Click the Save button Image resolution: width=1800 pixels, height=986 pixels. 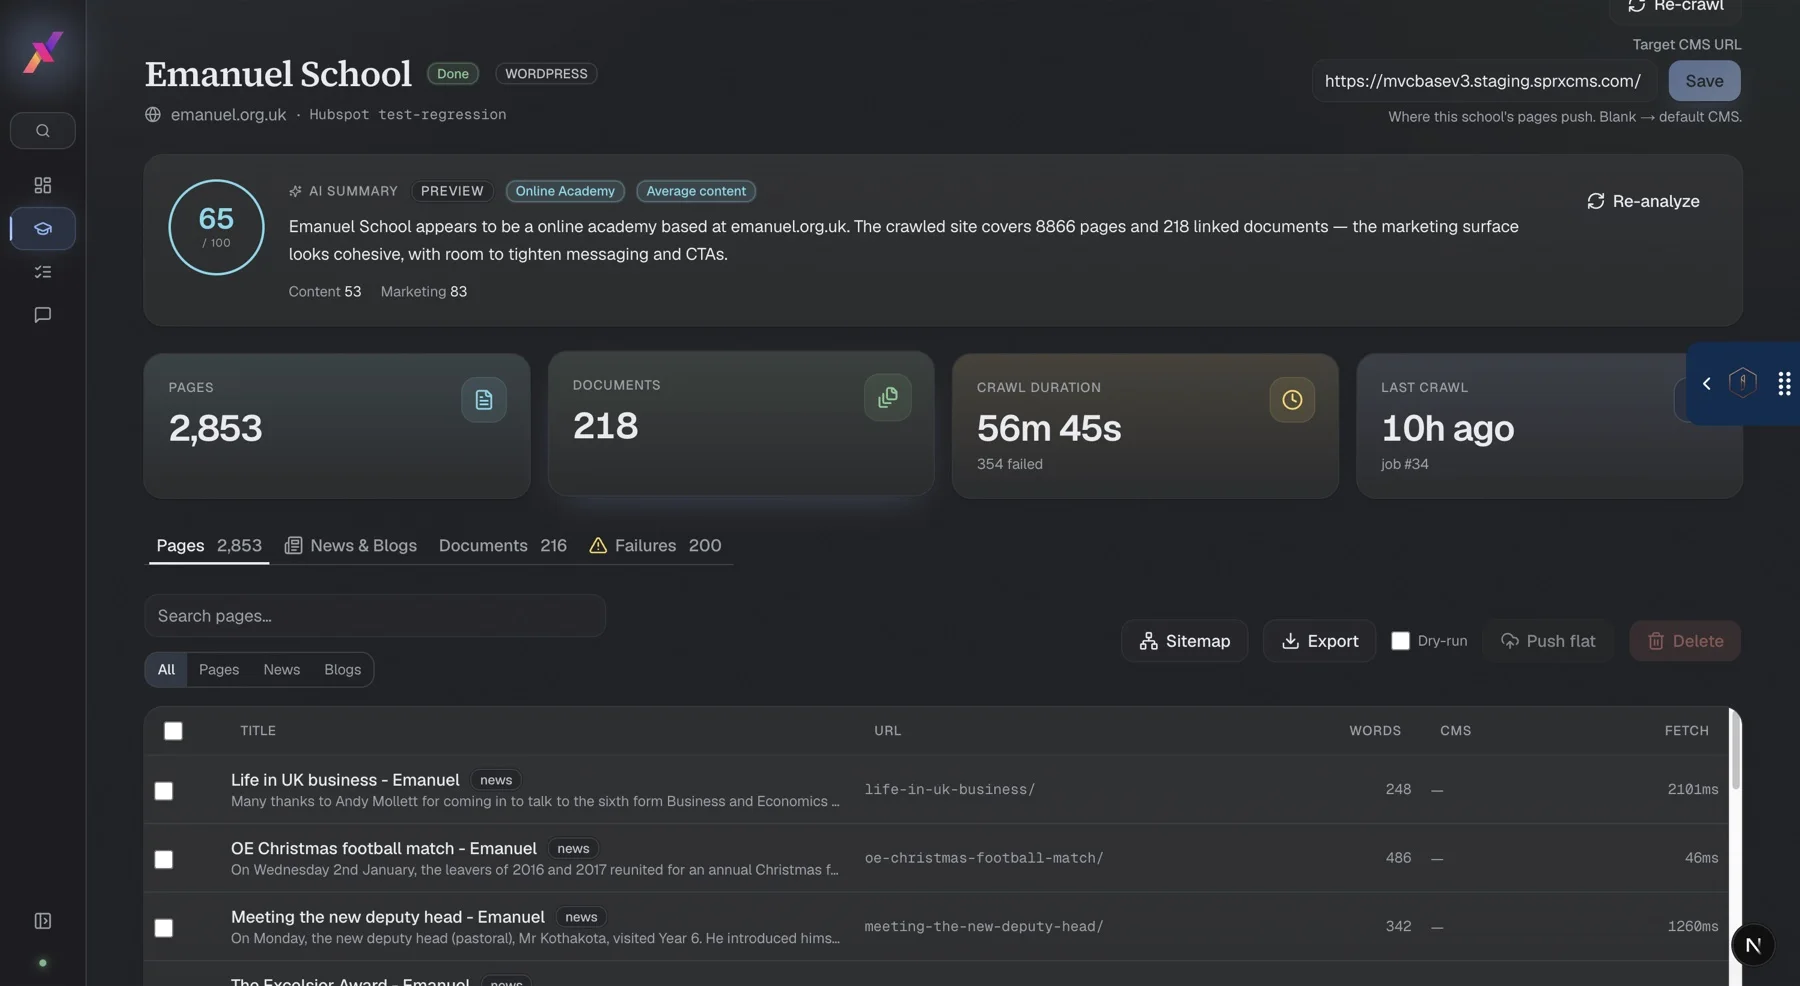(1704, 81)
